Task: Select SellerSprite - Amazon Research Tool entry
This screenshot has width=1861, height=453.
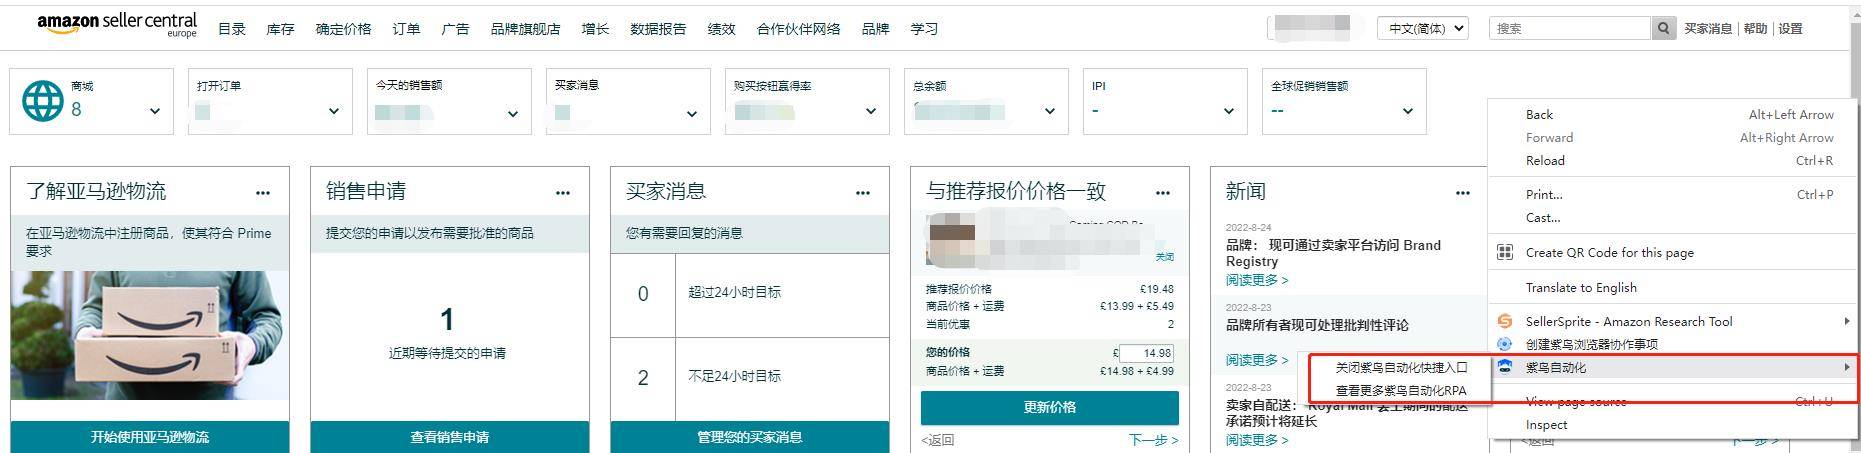Action: click(1672, 321)
